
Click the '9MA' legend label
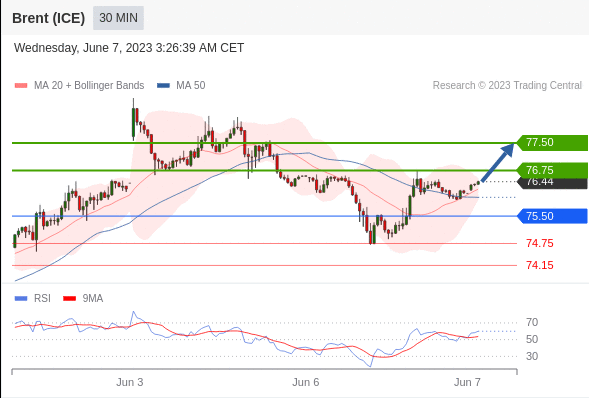coord(93,298)
